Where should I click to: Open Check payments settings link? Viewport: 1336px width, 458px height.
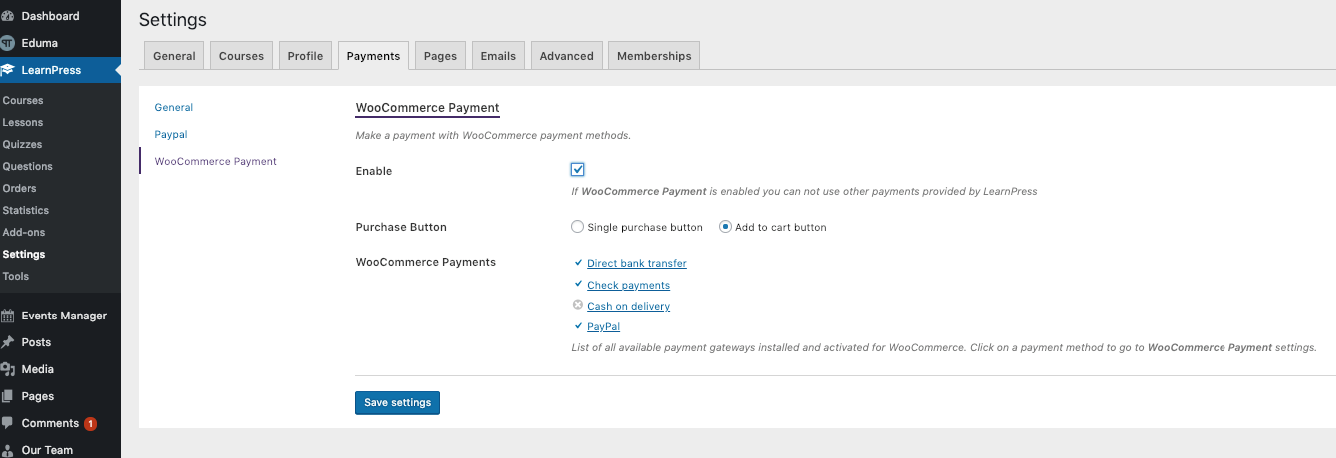click(x=628, y=286)
